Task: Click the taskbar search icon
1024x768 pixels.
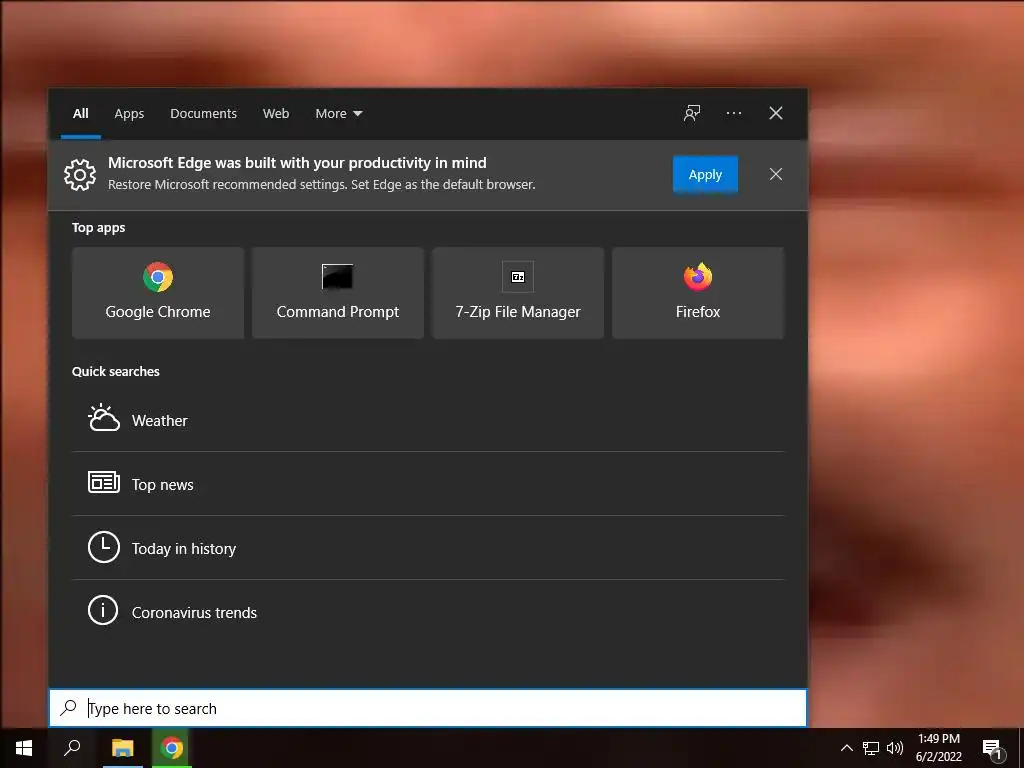Action: click(x=72, y=748)
